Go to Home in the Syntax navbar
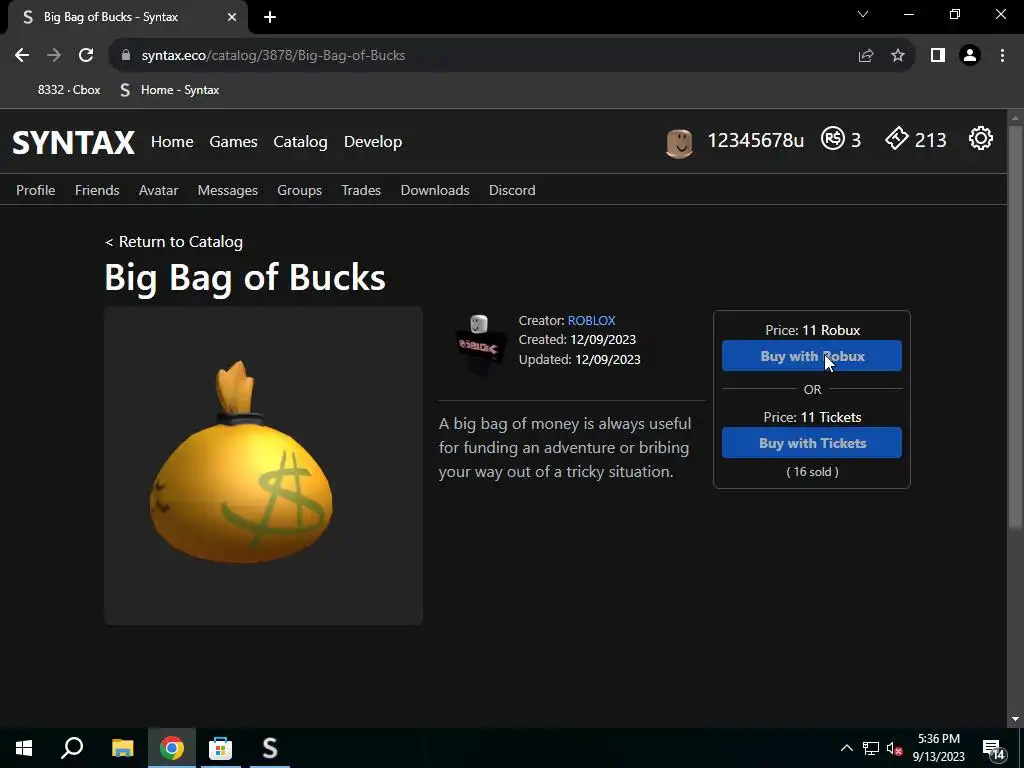The image size is (1024, 768). [x=172, y=142]
